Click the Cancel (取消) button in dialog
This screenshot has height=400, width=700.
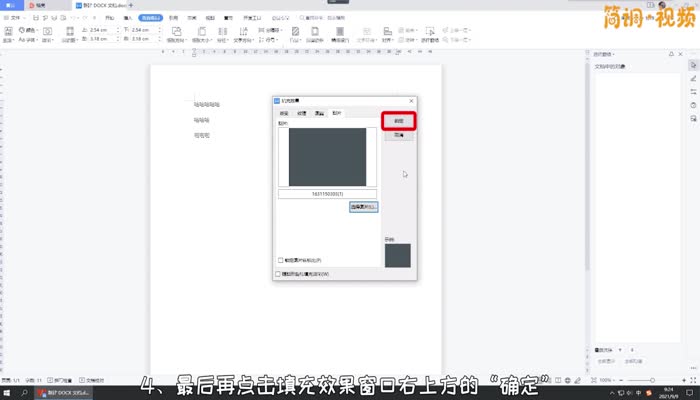pos(398,134)
